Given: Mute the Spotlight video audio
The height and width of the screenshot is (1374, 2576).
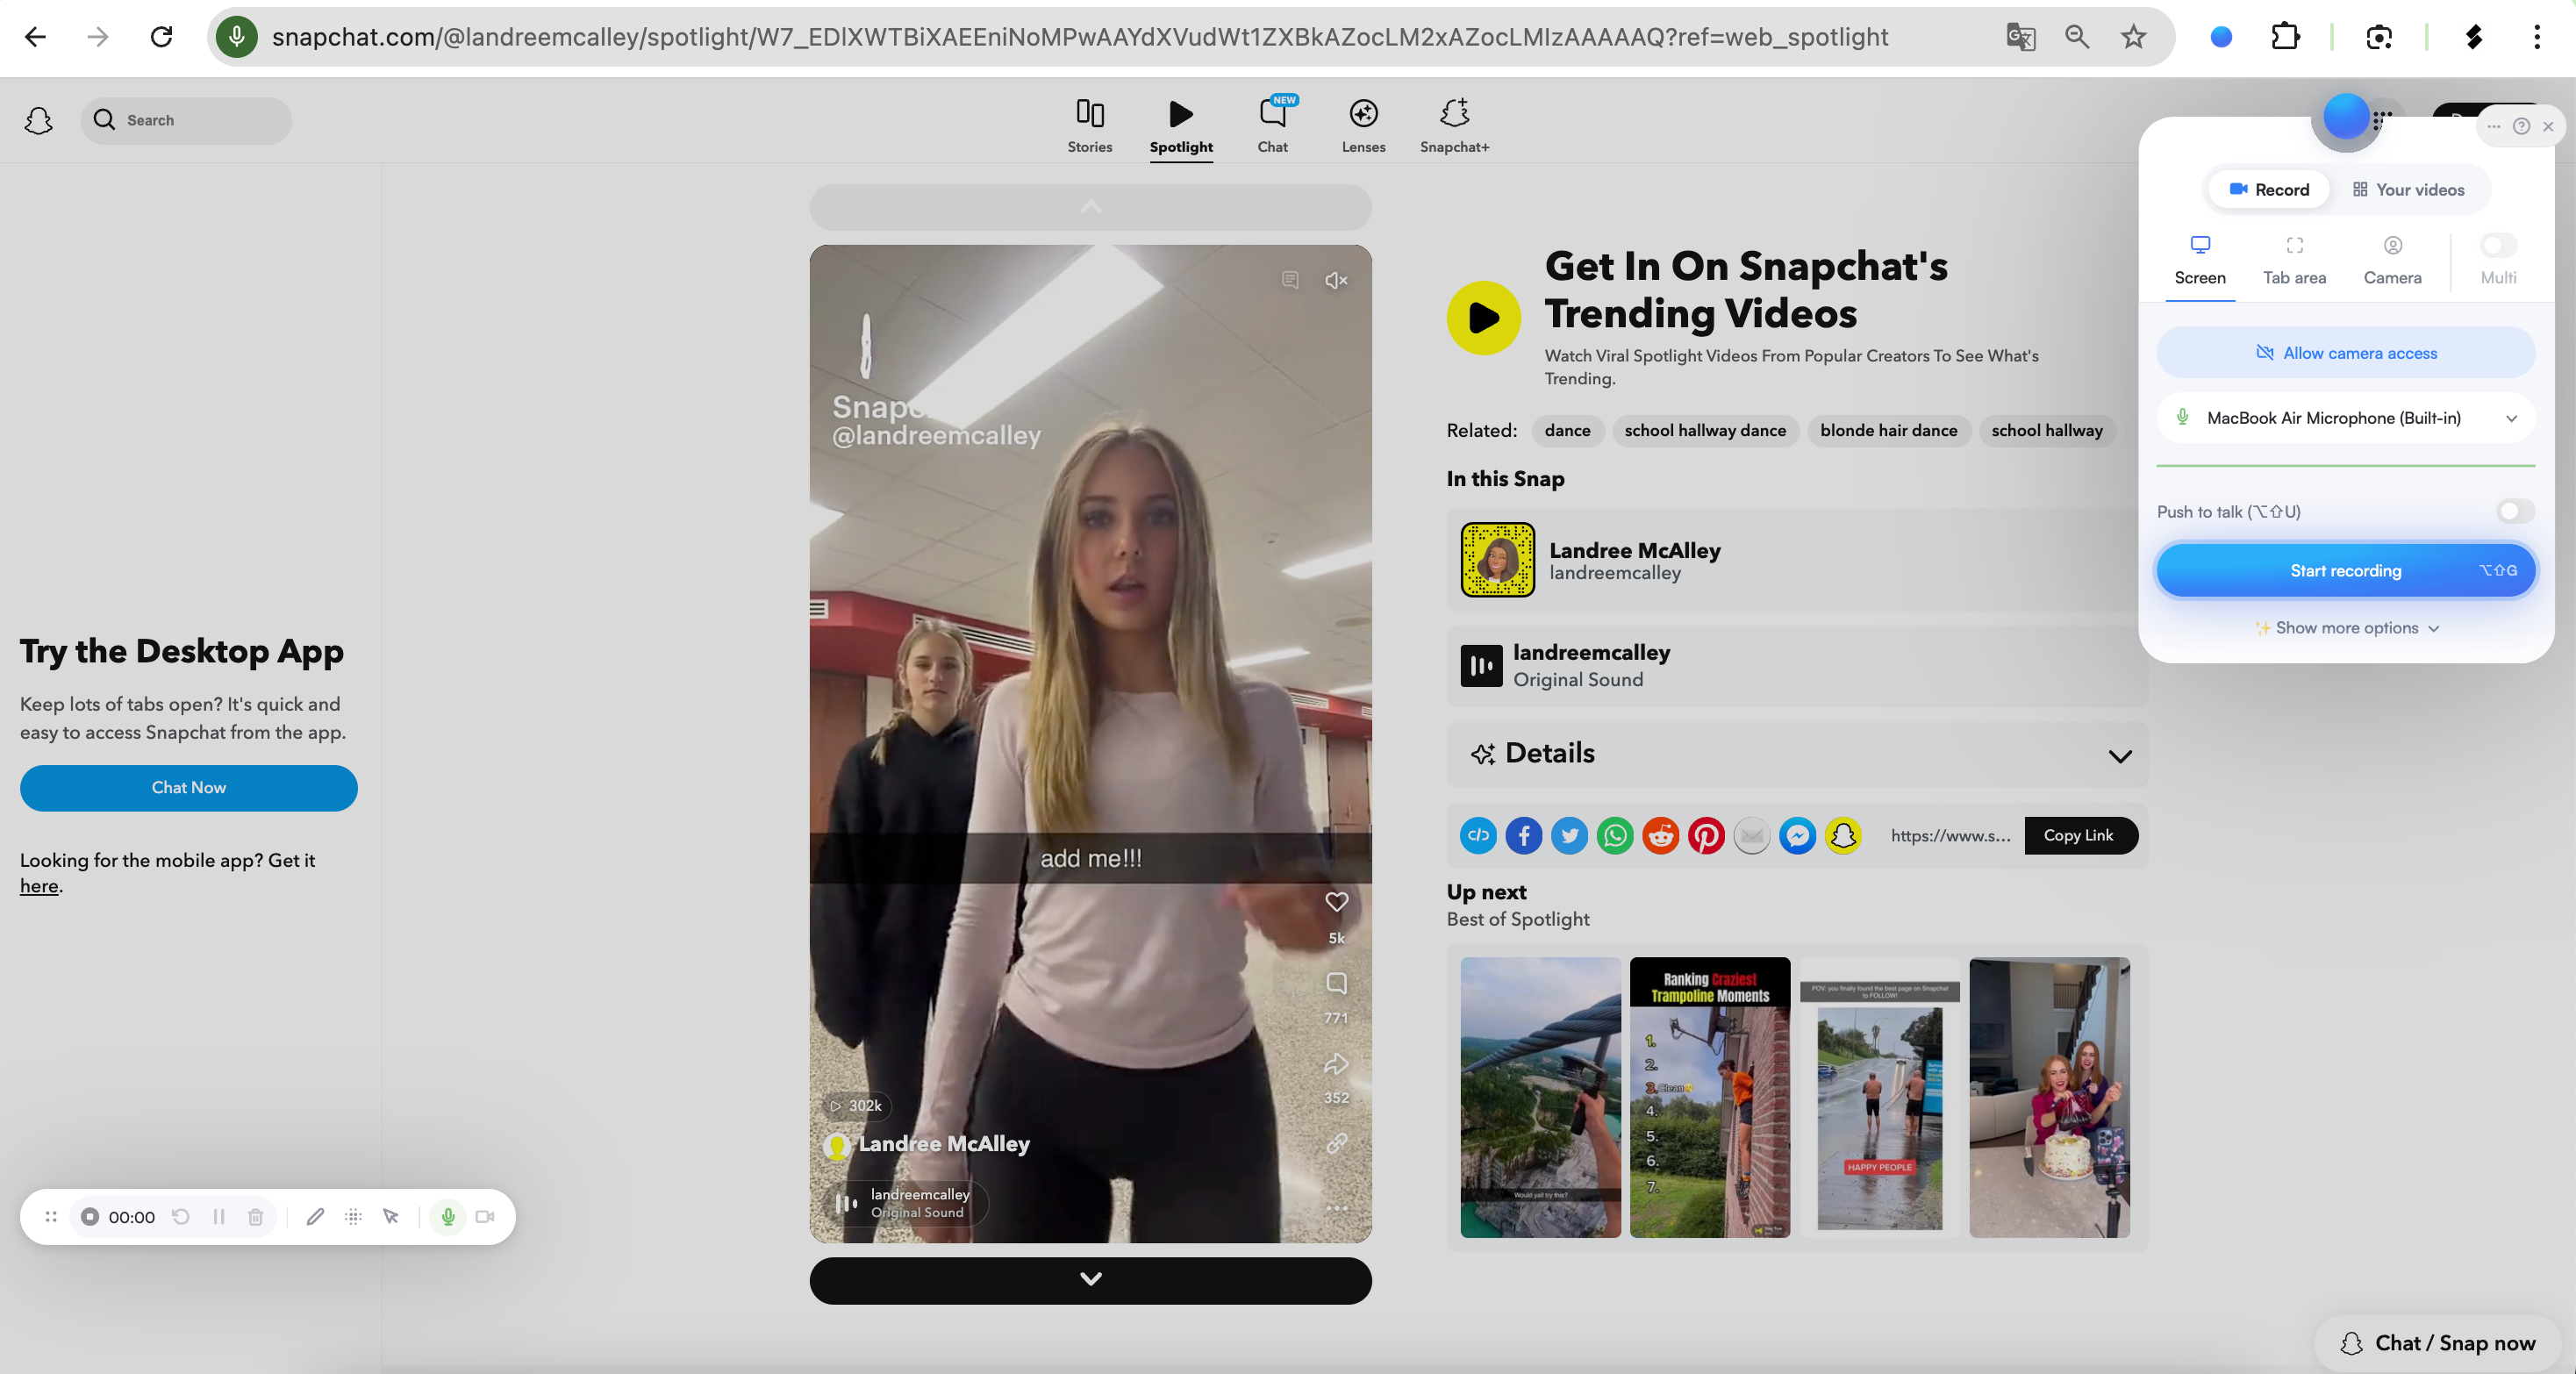Looking at the screenshot, I should pyautogui.click(x=1336, y=281).
